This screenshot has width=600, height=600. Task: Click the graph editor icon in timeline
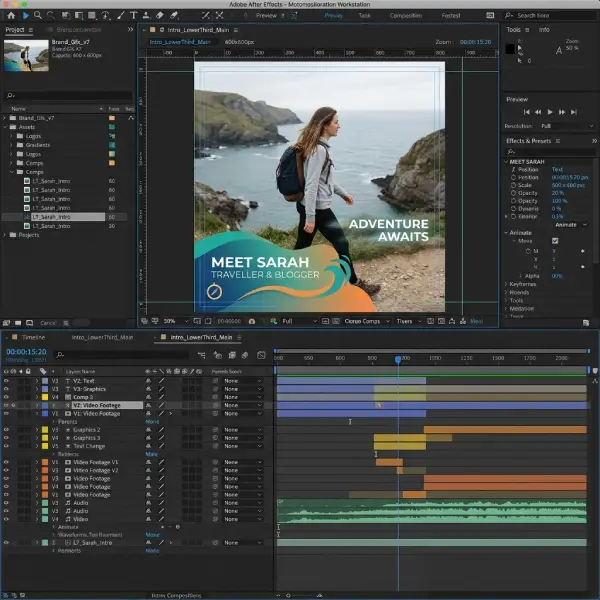click(261, 355)
